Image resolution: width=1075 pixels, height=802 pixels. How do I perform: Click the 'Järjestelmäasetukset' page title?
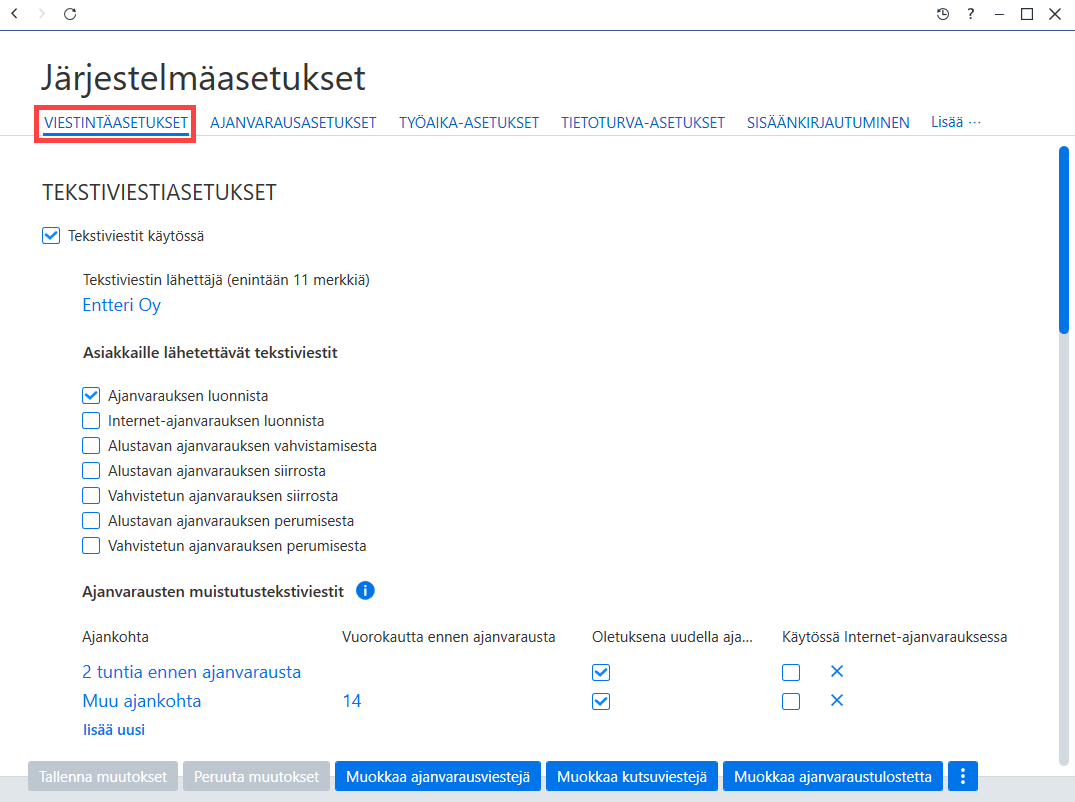point(203,77)
